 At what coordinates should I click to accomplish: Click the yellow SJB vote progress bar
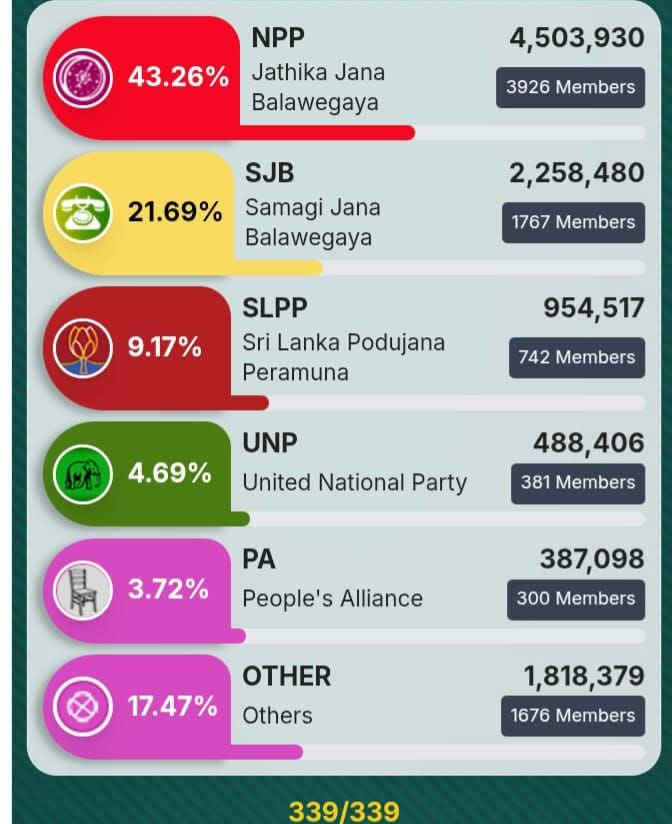[278, 267]
